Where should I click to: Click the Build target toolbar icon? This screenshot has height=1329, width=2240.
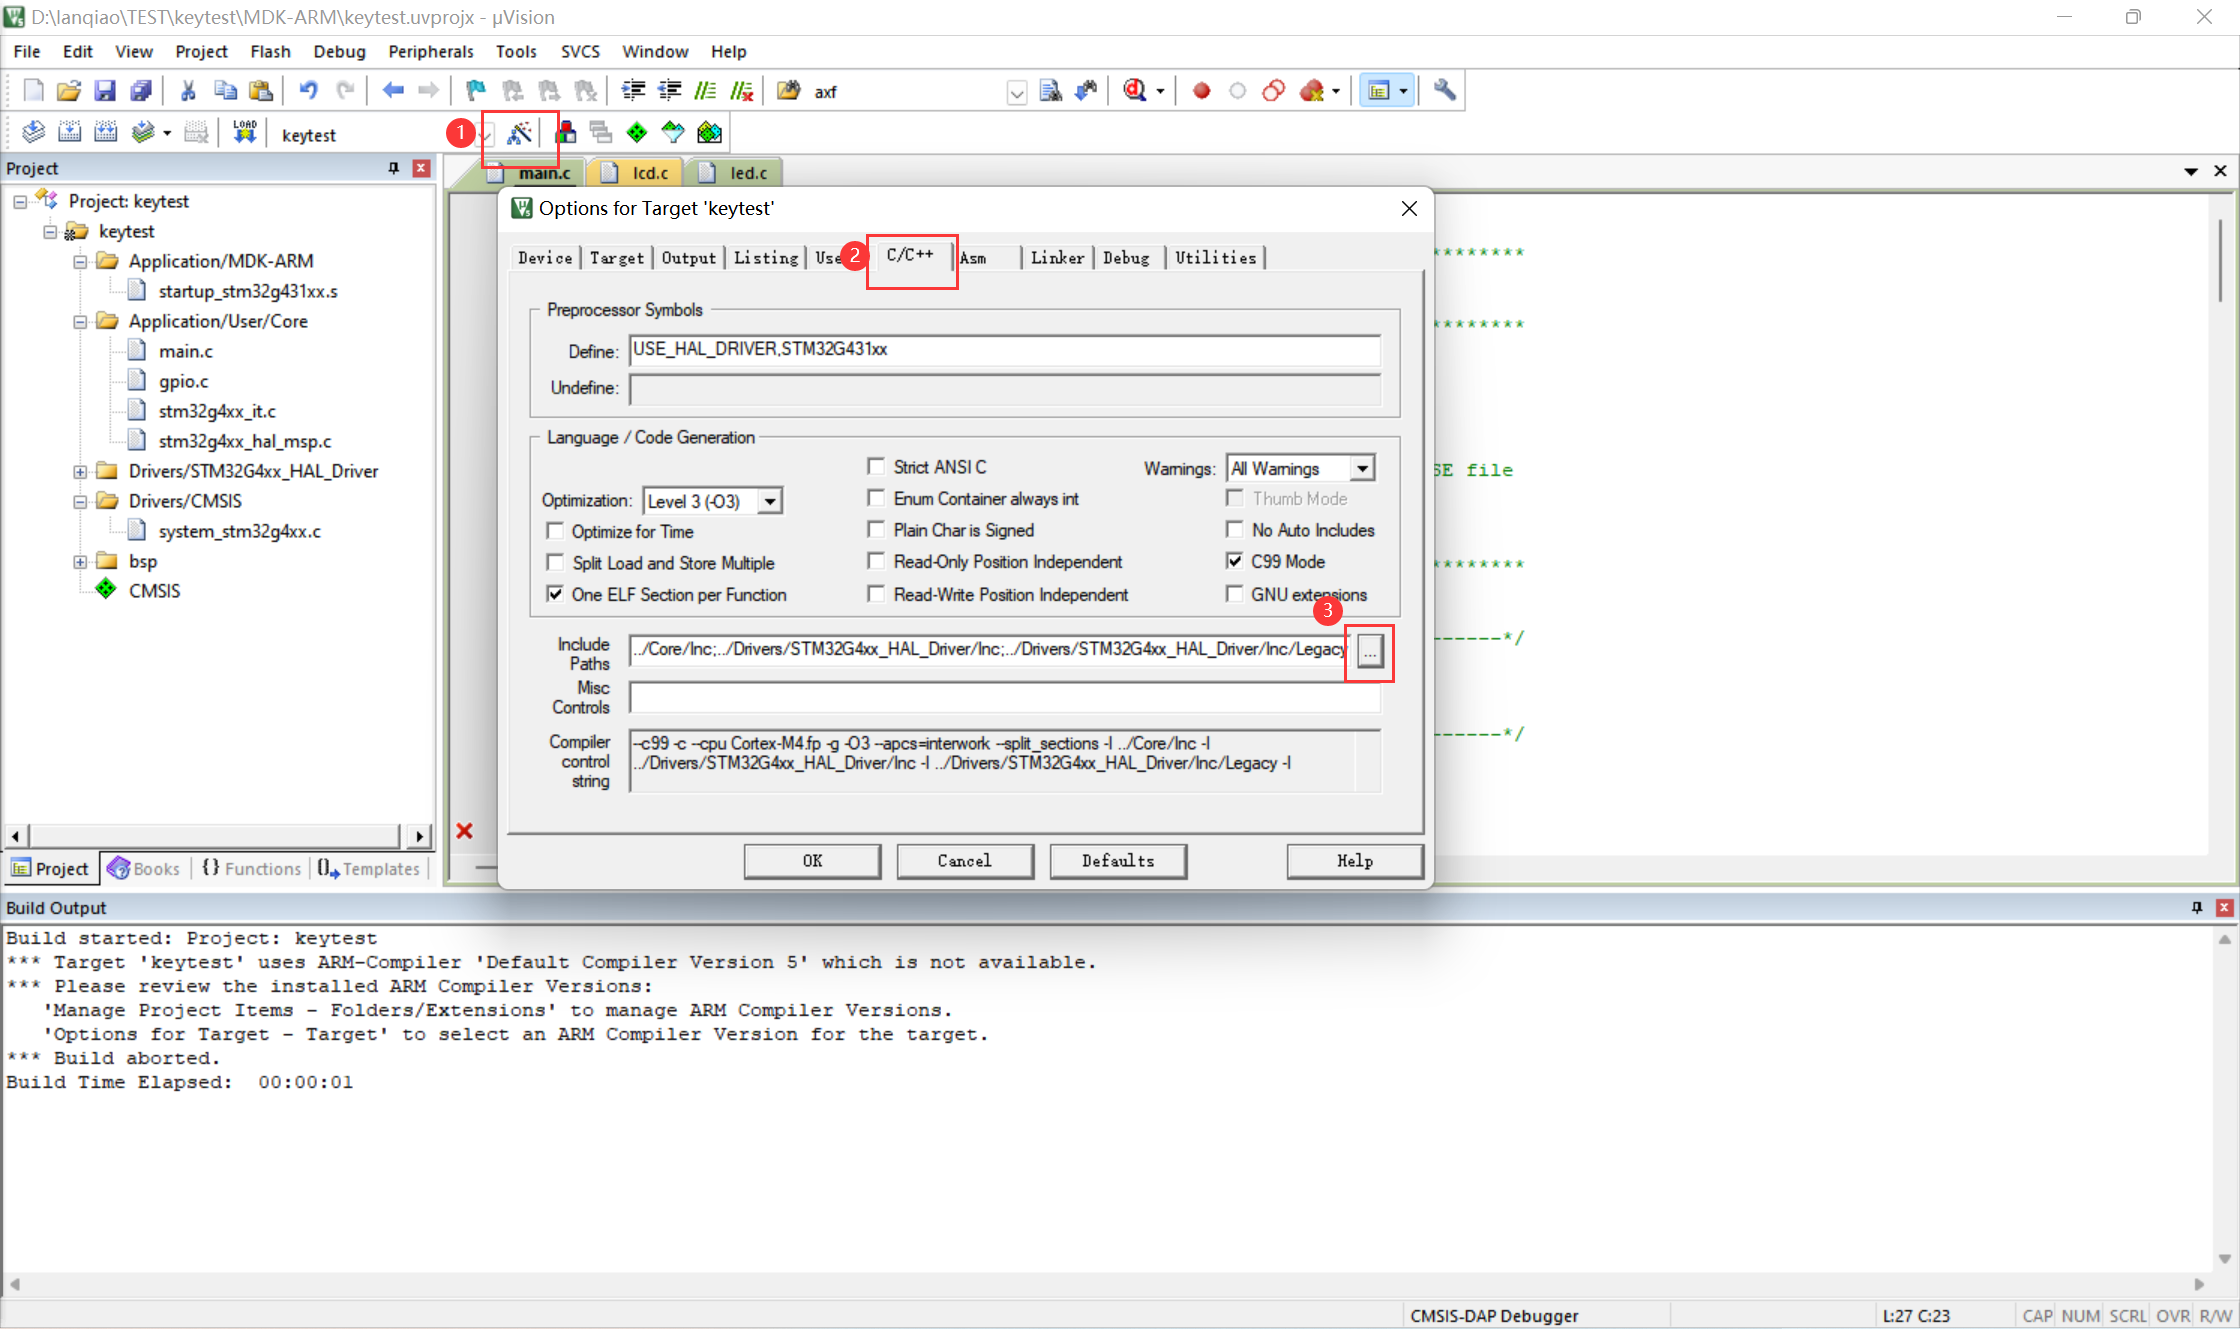point(69,133)
